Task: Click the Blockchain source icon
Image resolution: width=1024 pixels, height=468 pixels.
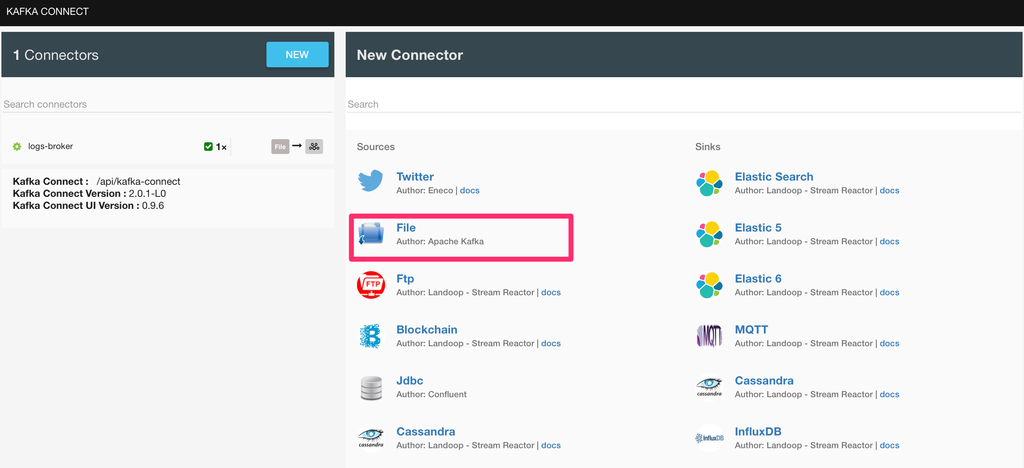Action: click(370, 336)
